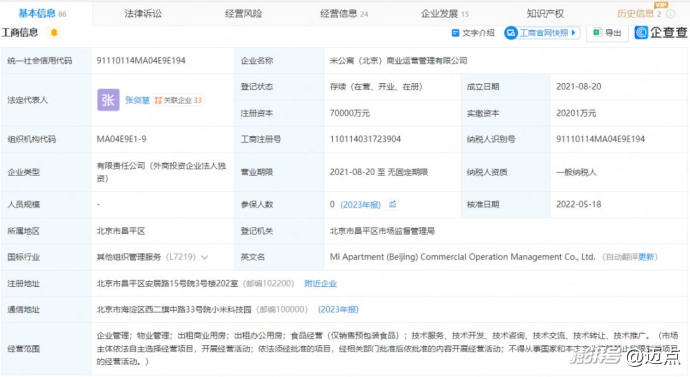Click the orange dot next to 工商信息
Screen dimensions: 690x377
[54, 32]
